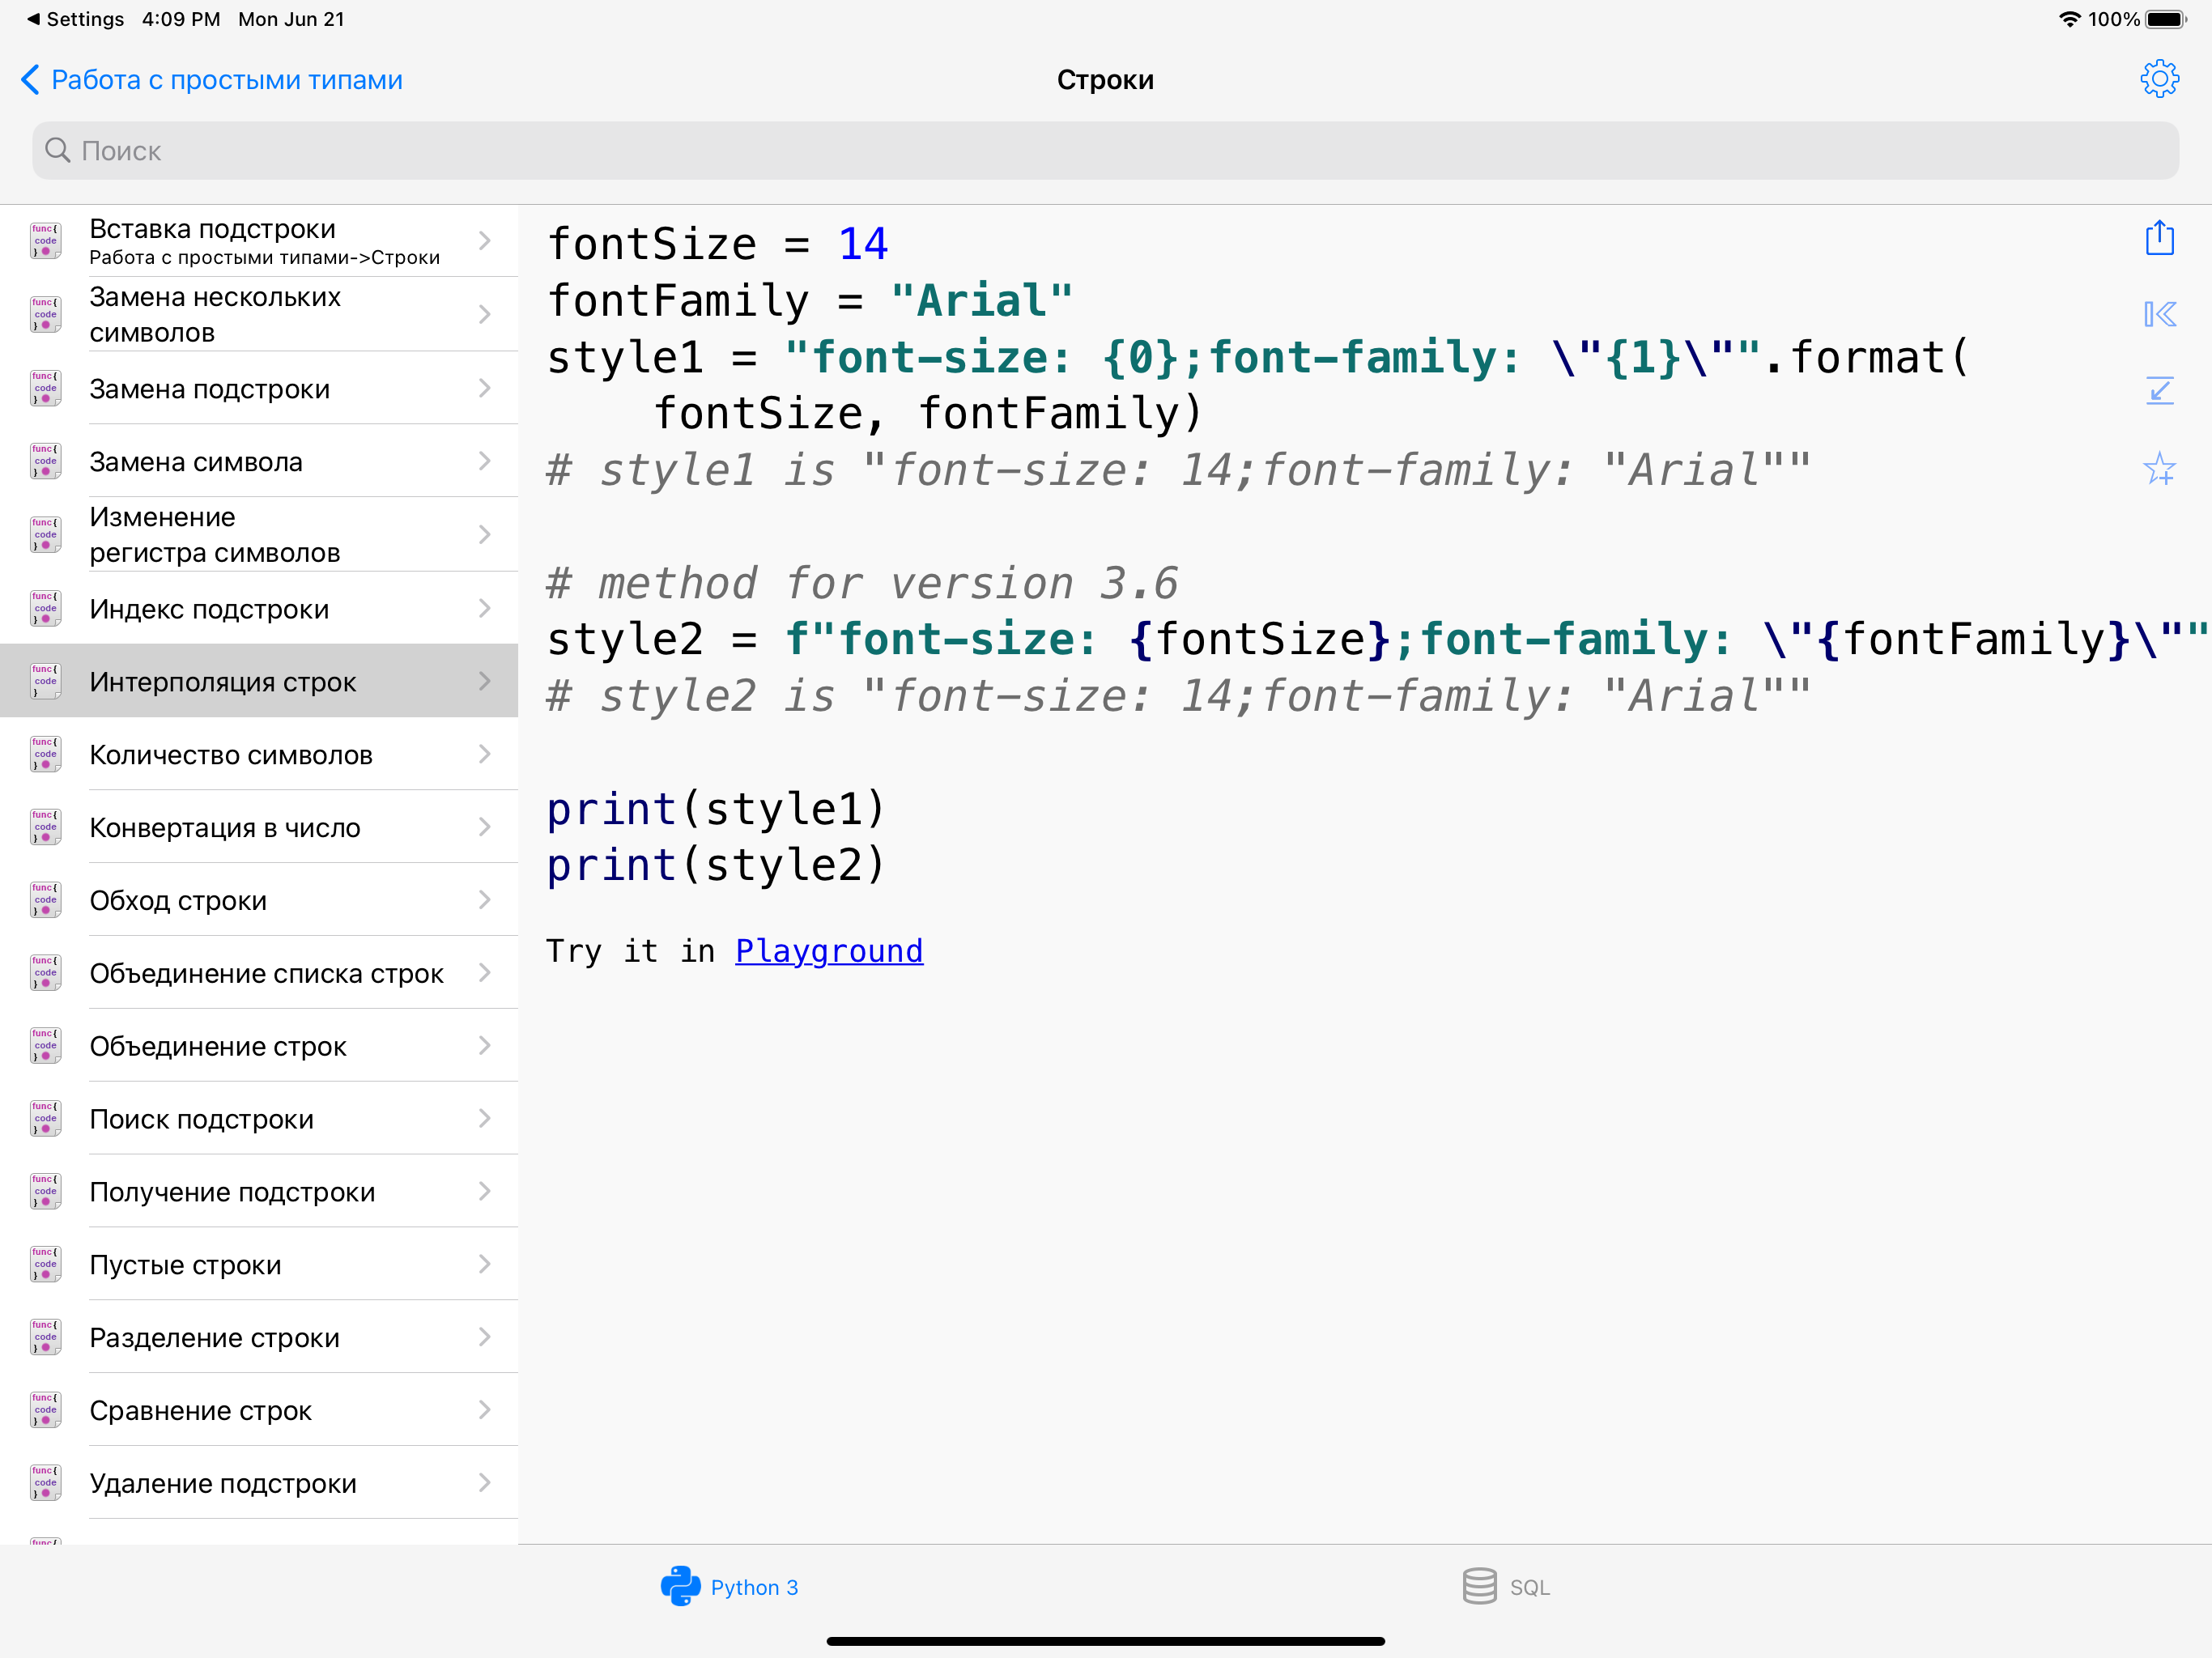
Task: Expand chevron of Замена символа row
Action: (485, 461)
